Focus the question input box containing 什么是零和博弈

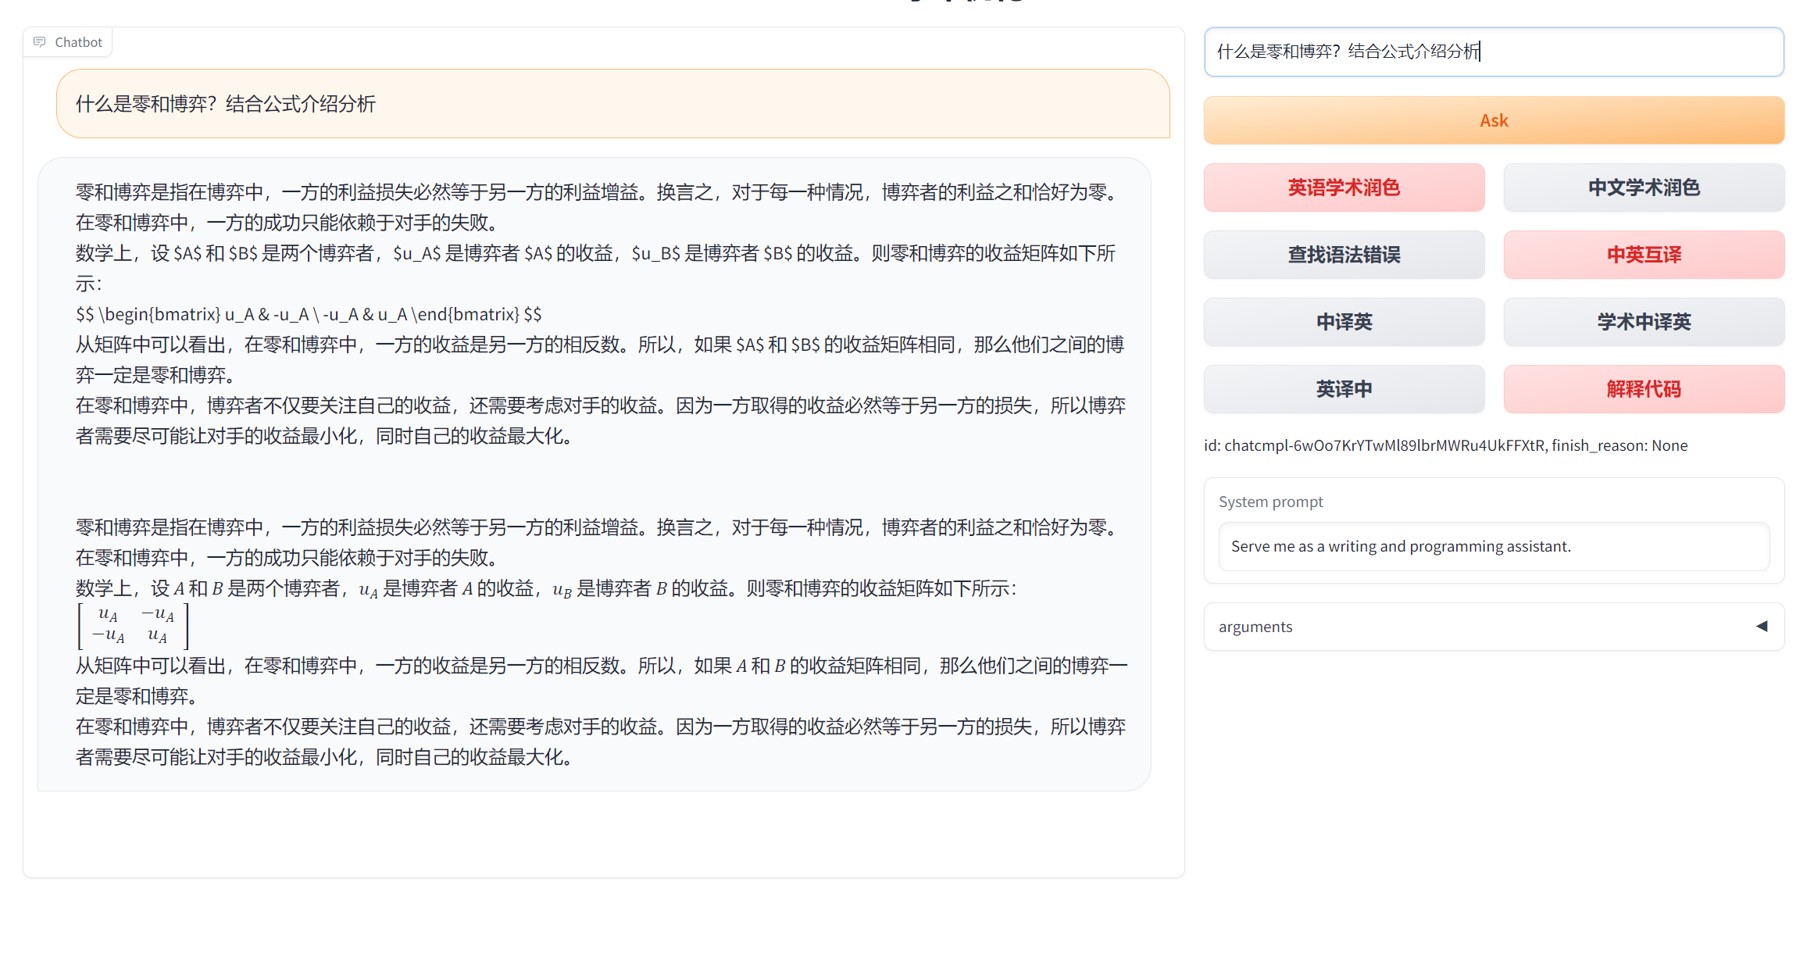1492,52
